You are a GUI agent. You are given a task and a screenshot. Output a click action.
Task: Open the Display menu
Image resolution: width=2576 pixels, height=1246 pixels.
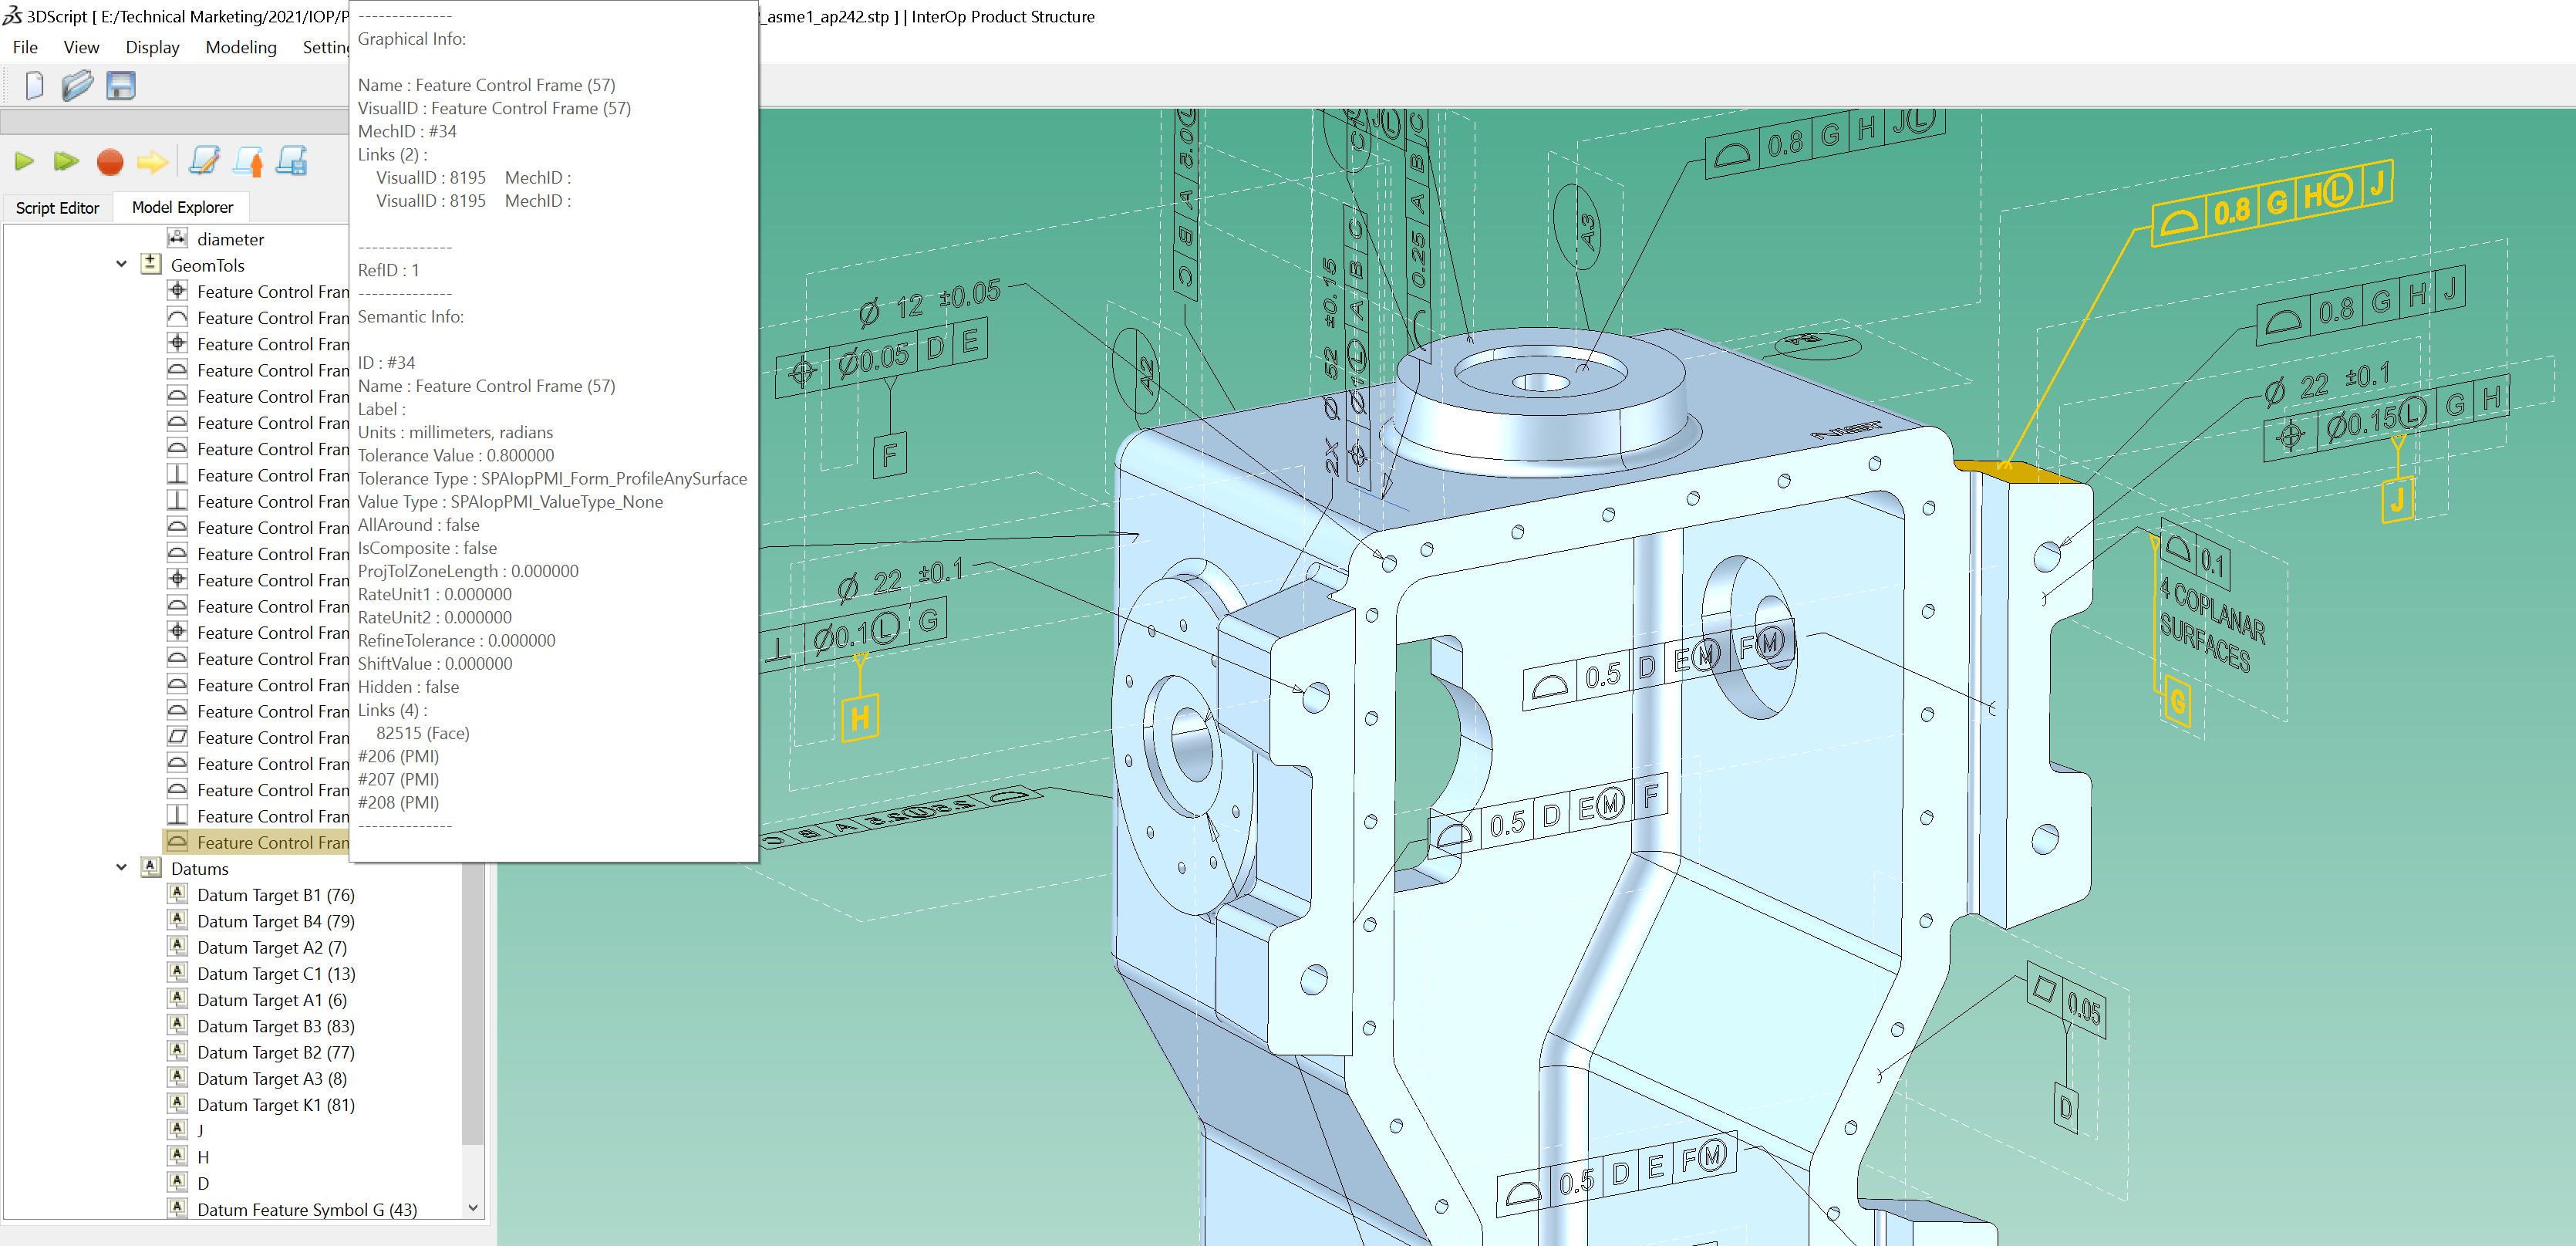(x=152, y=47)
